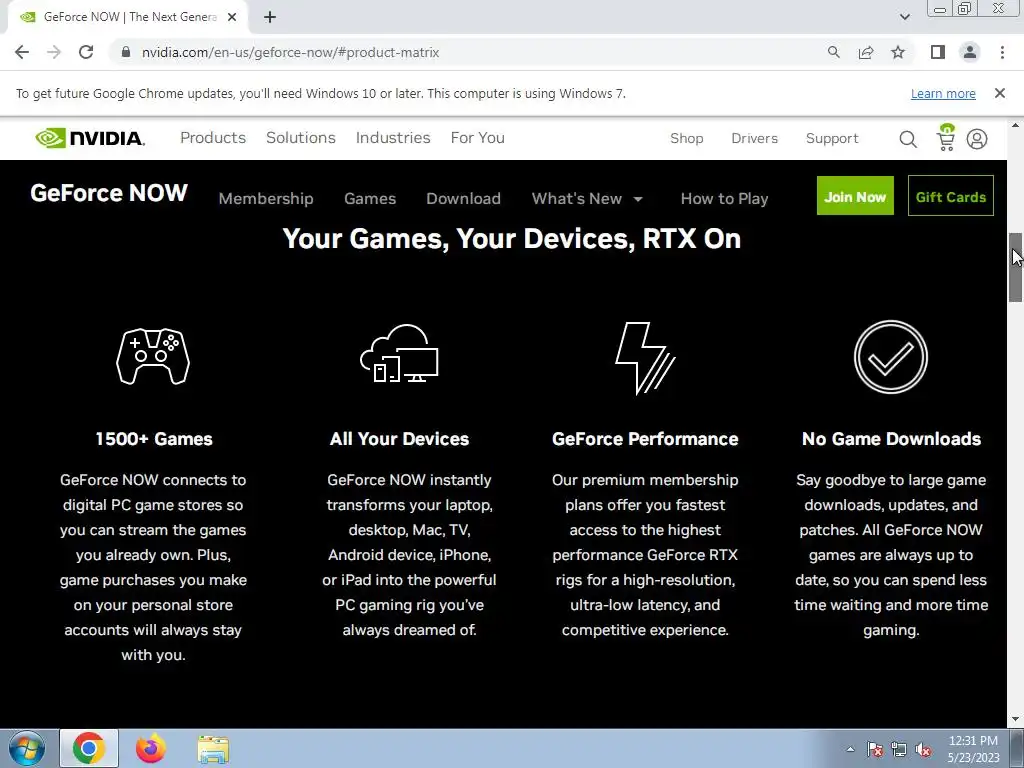Click the Gift Cards button

point(950,195)
